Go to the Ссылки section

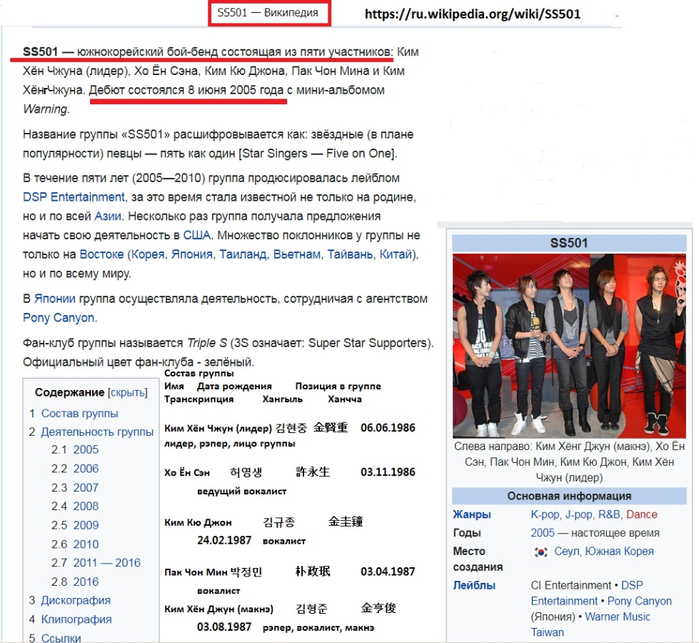click(61, 638)
